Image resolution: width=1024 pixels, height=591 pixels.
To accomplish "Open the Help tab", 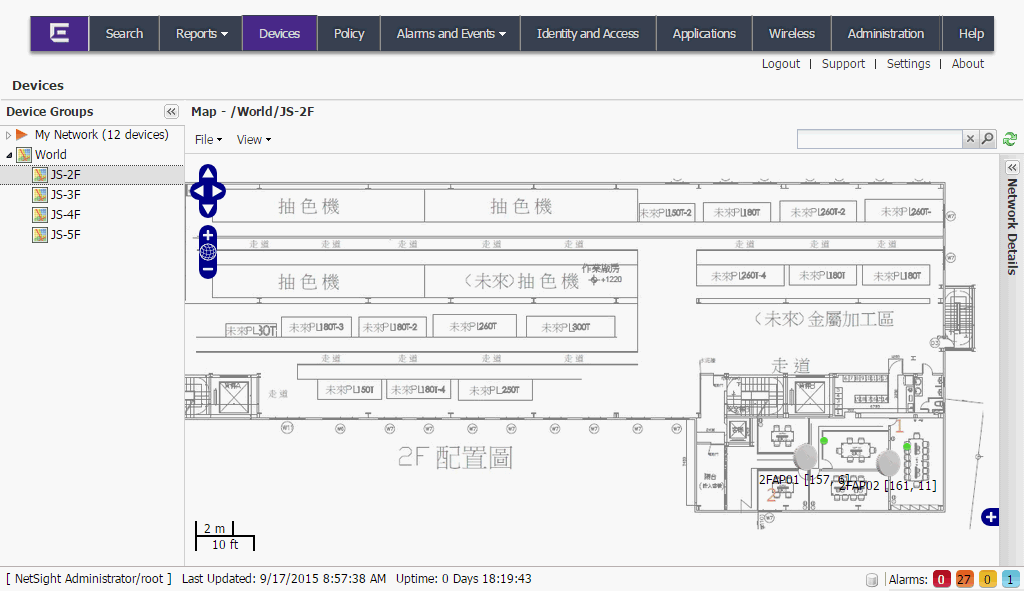I will tap(971, 33).
